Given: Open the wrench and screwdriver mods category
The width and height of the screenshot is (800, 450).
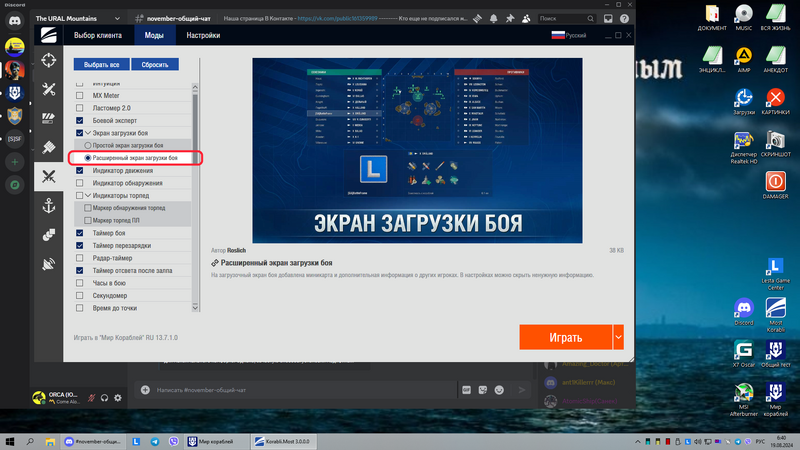Looking at the screenshot, I should [x=48, y=89].
